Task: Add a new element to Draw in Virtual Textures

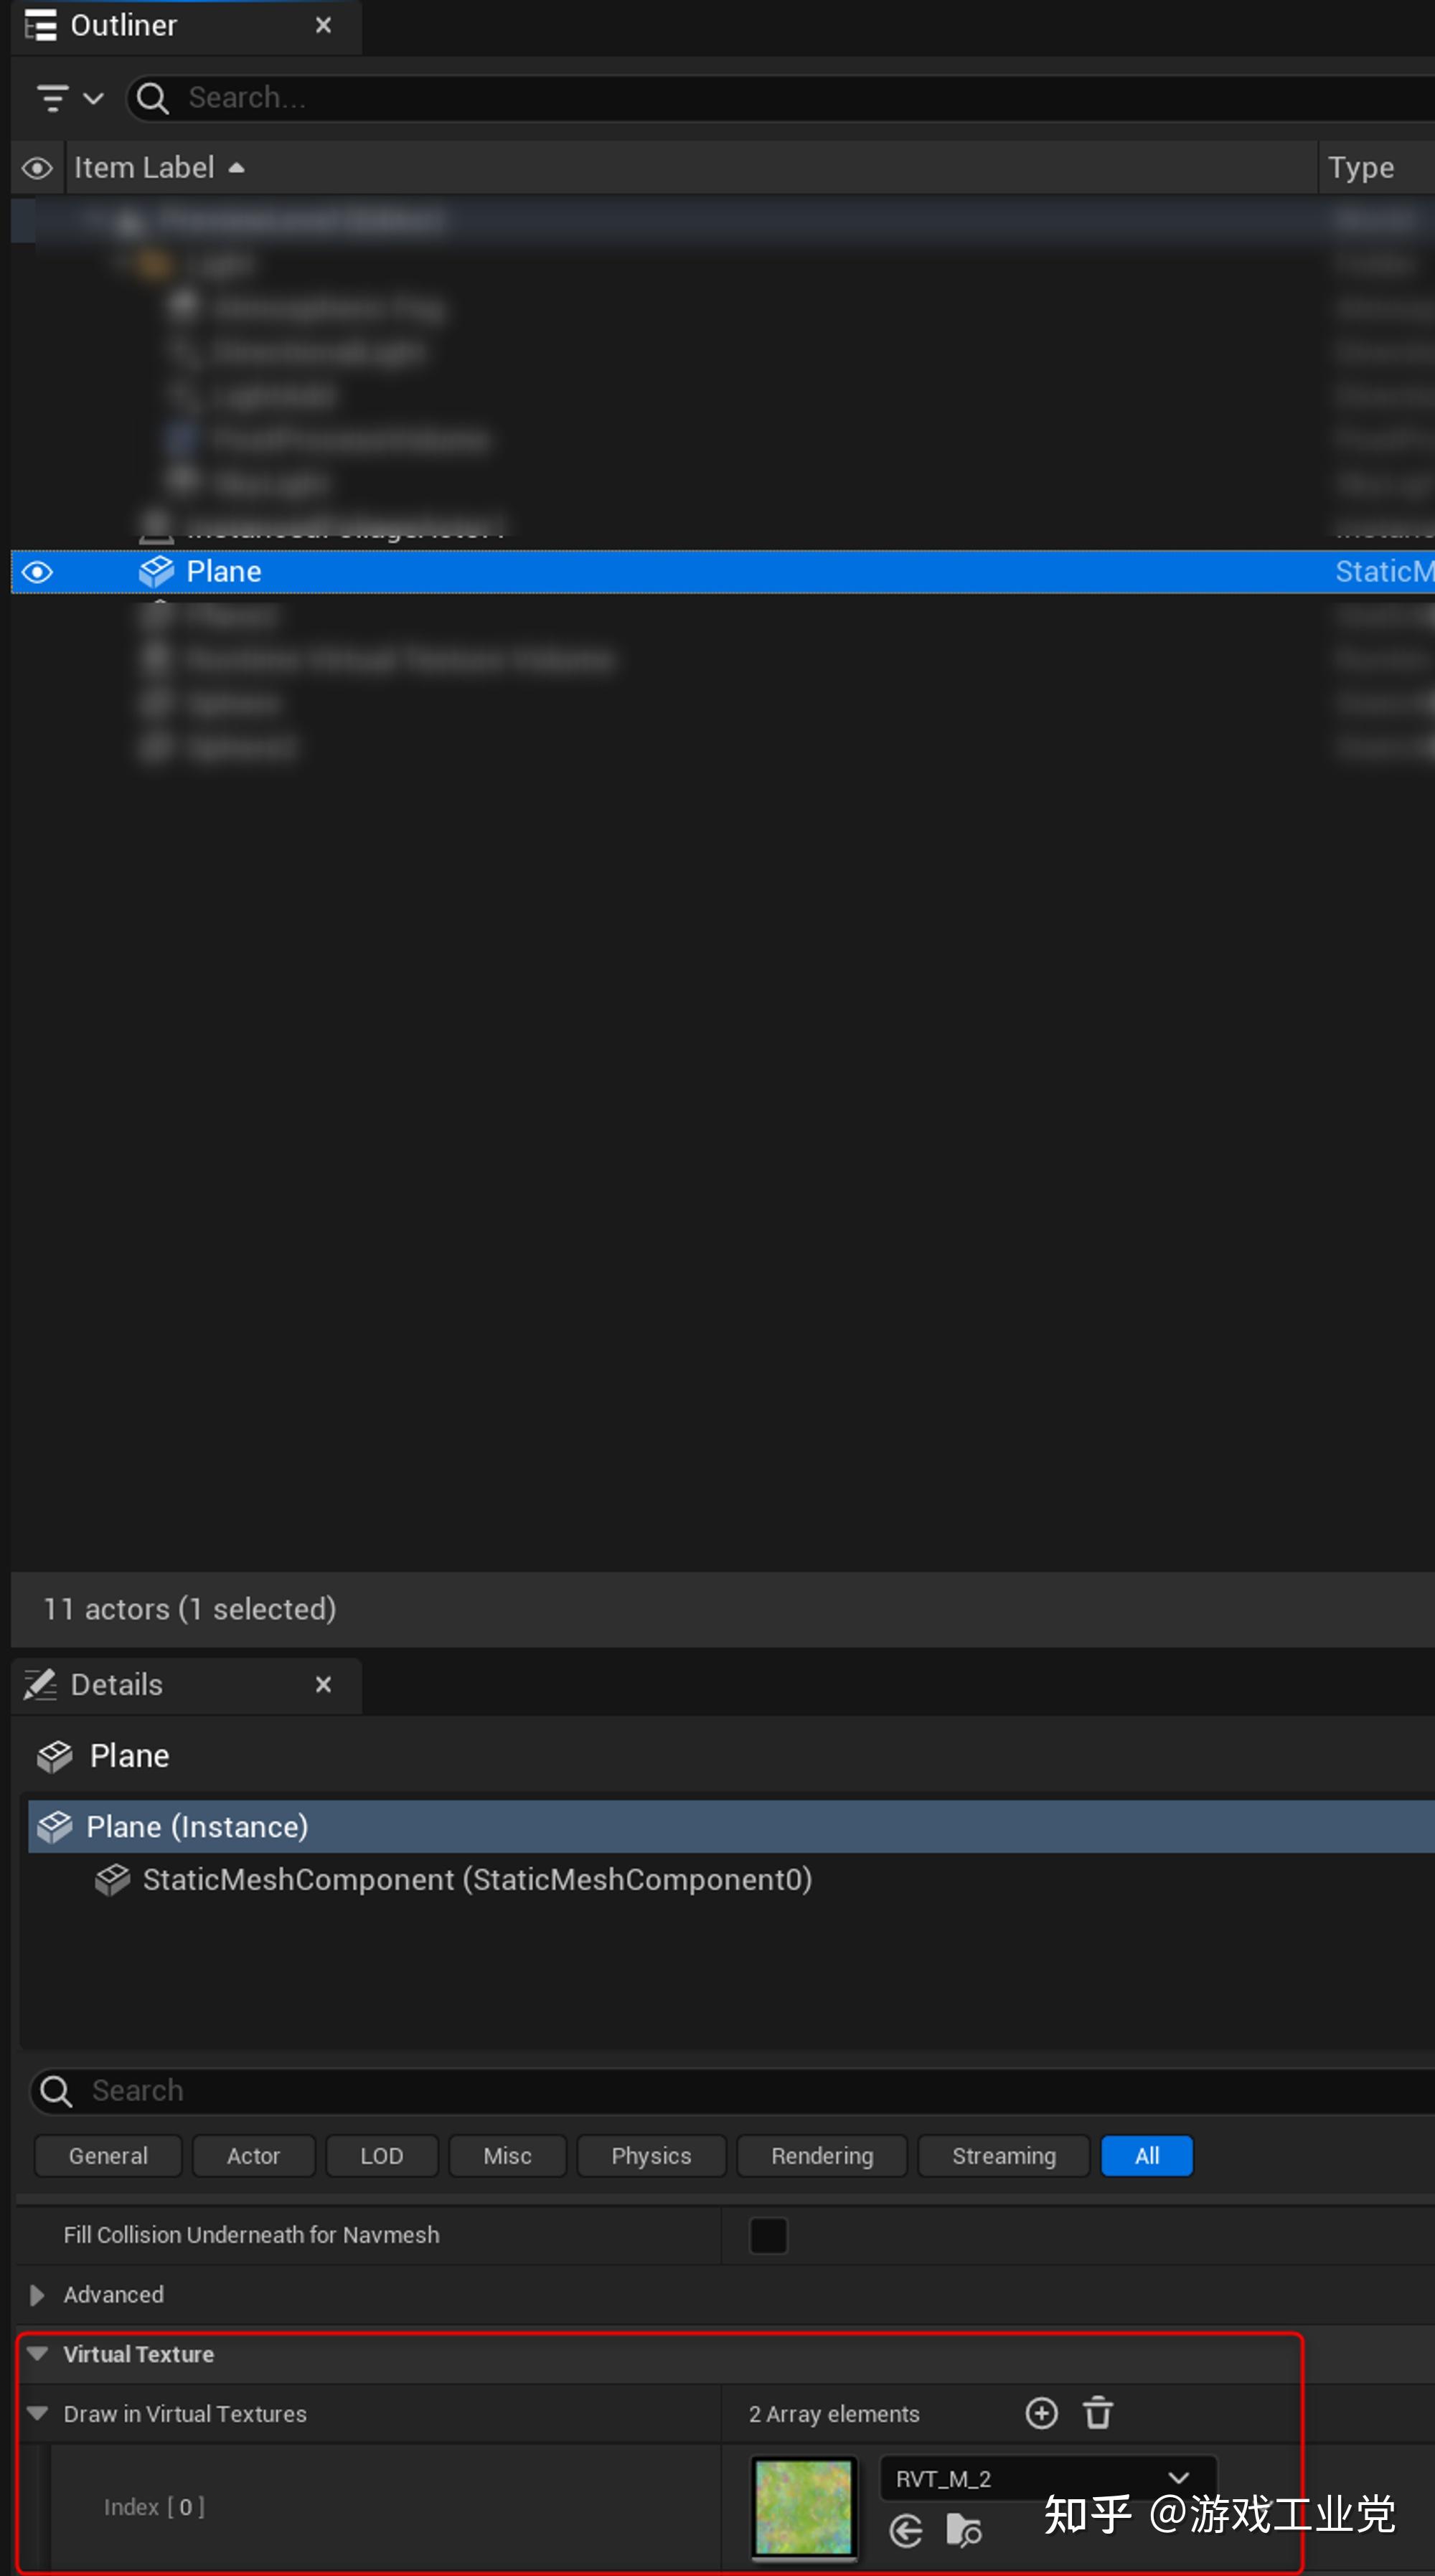Action: [1041, 2413]
